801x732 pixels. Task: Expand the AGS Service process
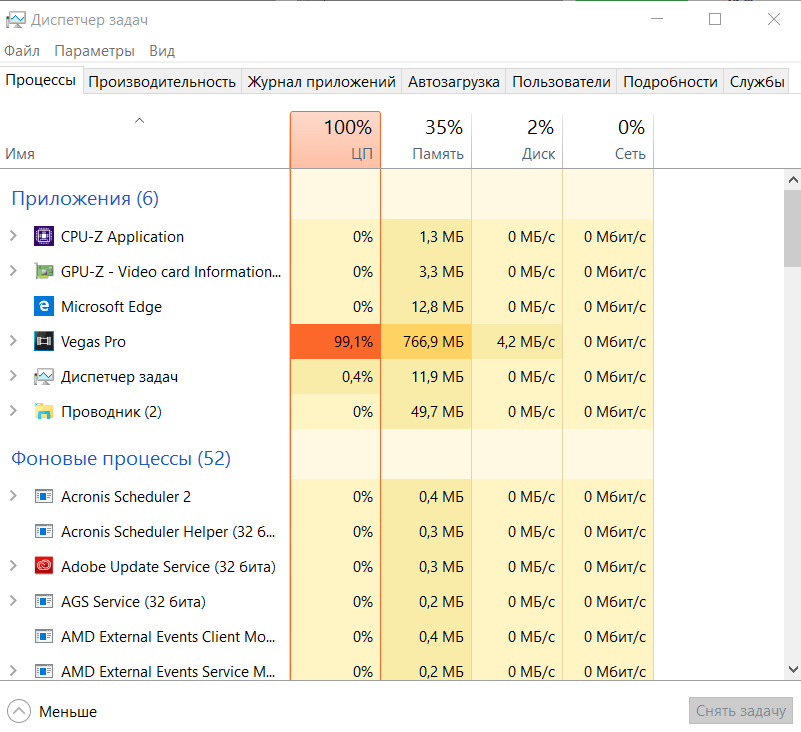13,601
